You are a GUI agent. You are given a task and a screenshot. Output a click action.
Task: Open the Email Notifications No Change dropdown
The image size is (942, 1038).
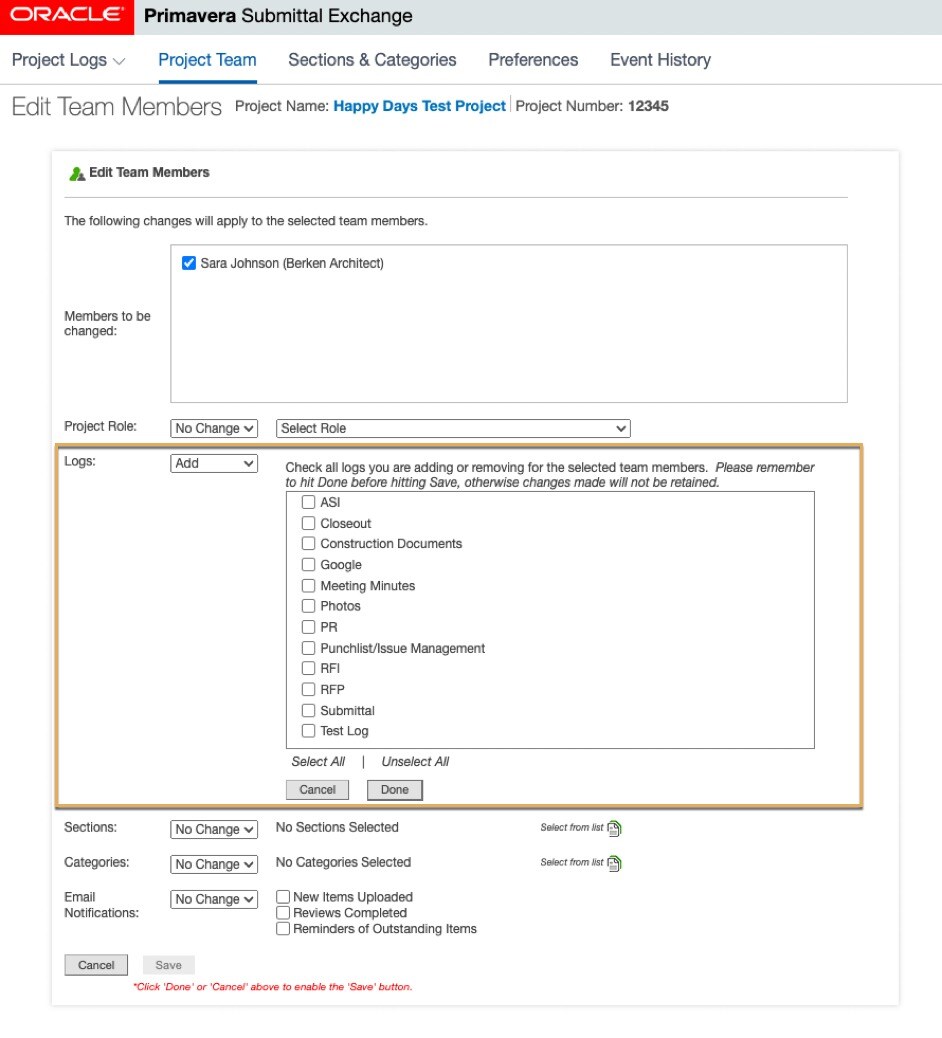coord(214,899)
